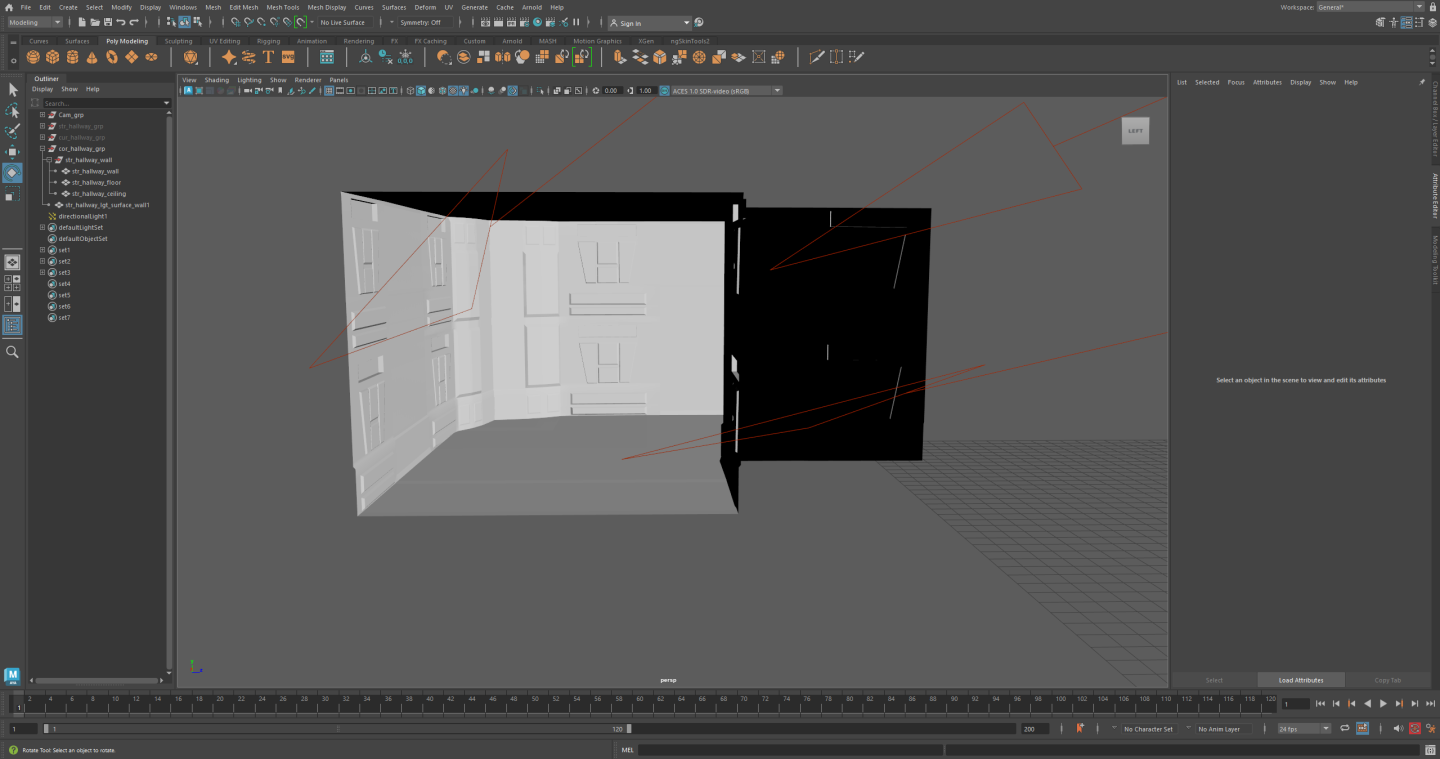
Task: Click the Load Attributes button
Action: pos(1301,680)
